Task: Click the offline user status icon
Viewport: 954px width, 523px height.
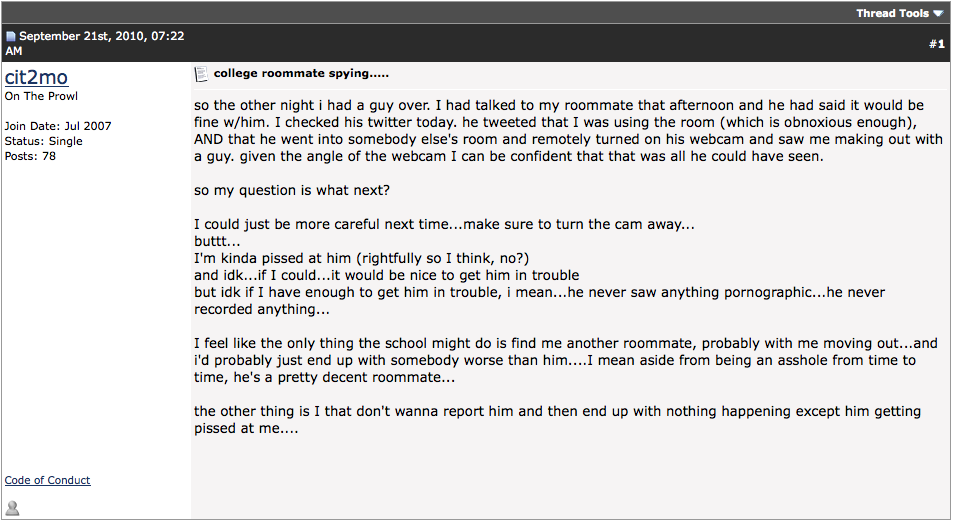Action: (12, 507)
